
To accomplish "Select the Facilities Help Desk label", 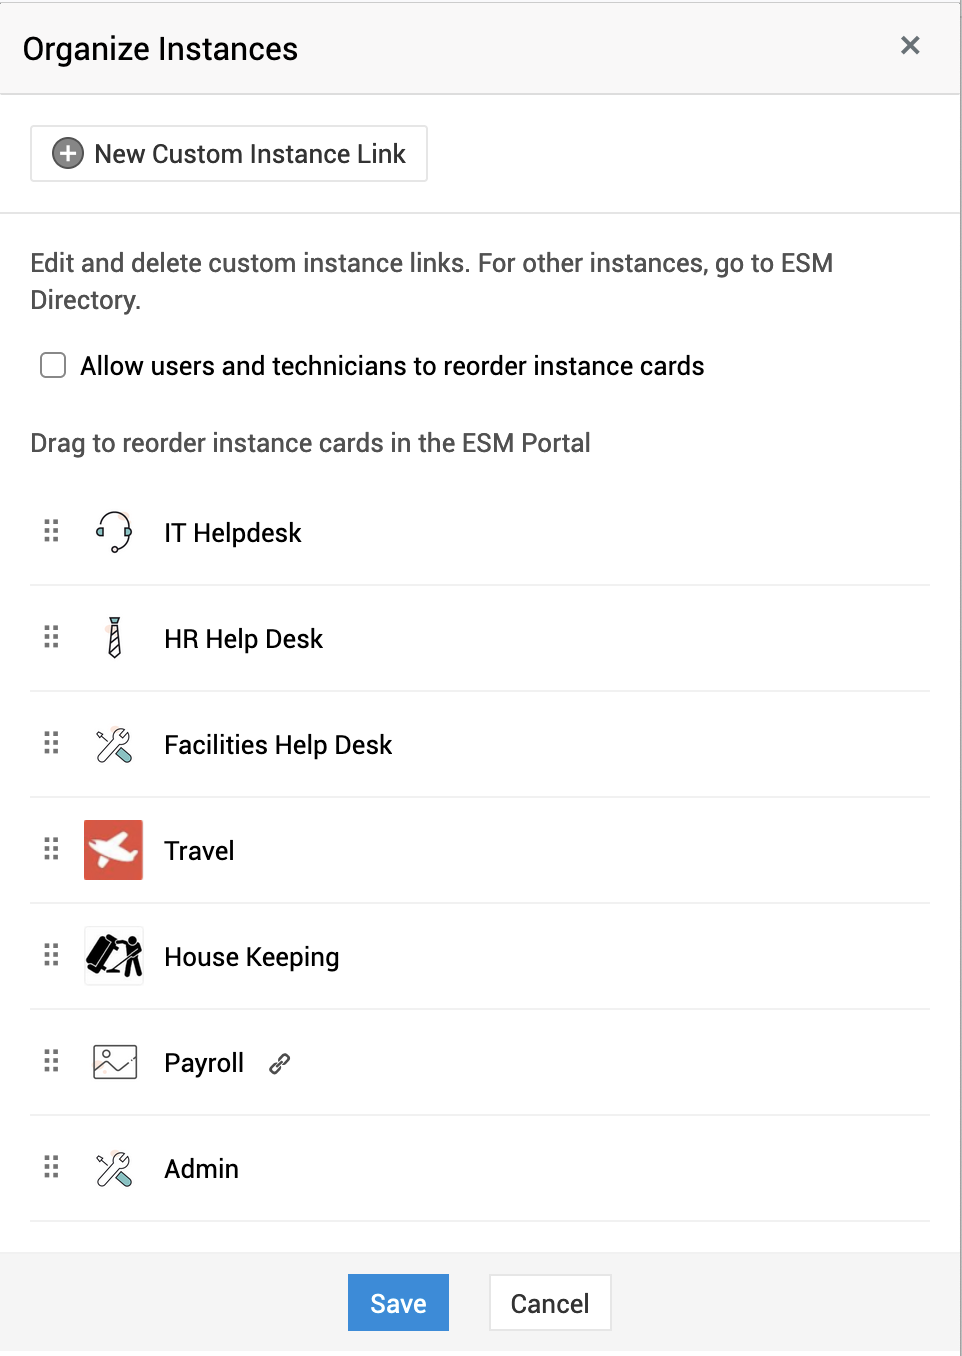I will pyautogui.click(x=278, y=745).
